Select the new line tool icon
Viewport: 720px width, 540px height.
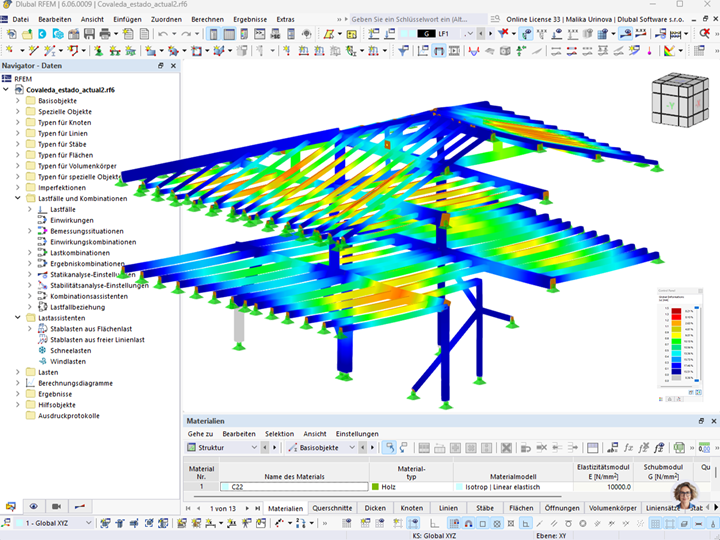(x=33, y=51)
